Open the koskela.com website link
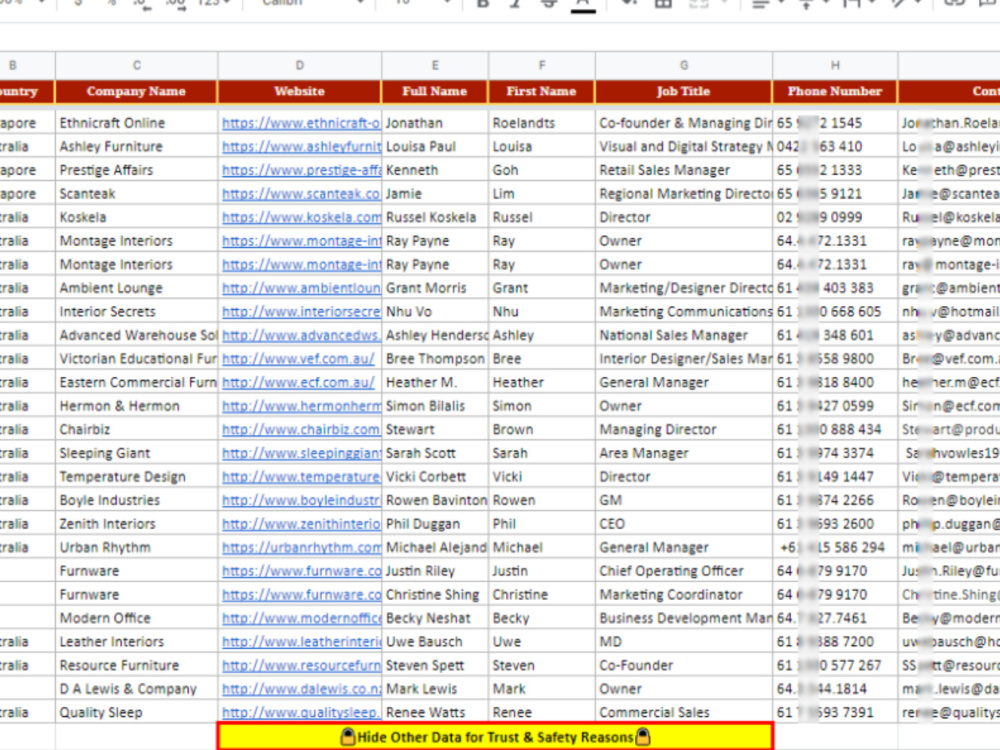 point(301,217)
